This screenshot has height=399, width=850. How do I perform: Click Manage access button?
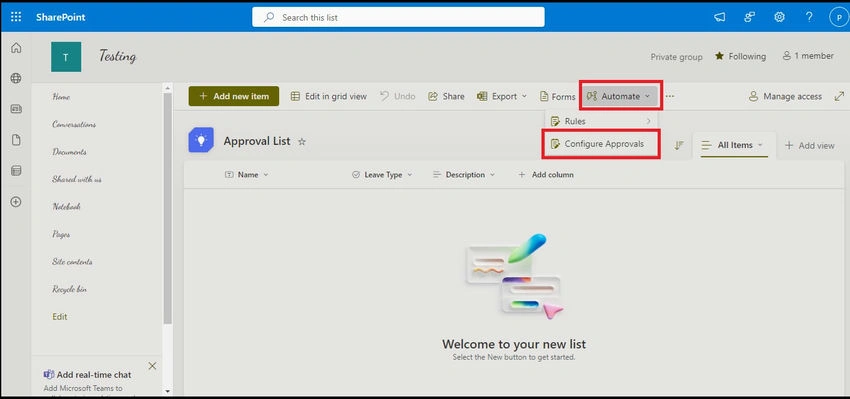click(x=785, y=96)
